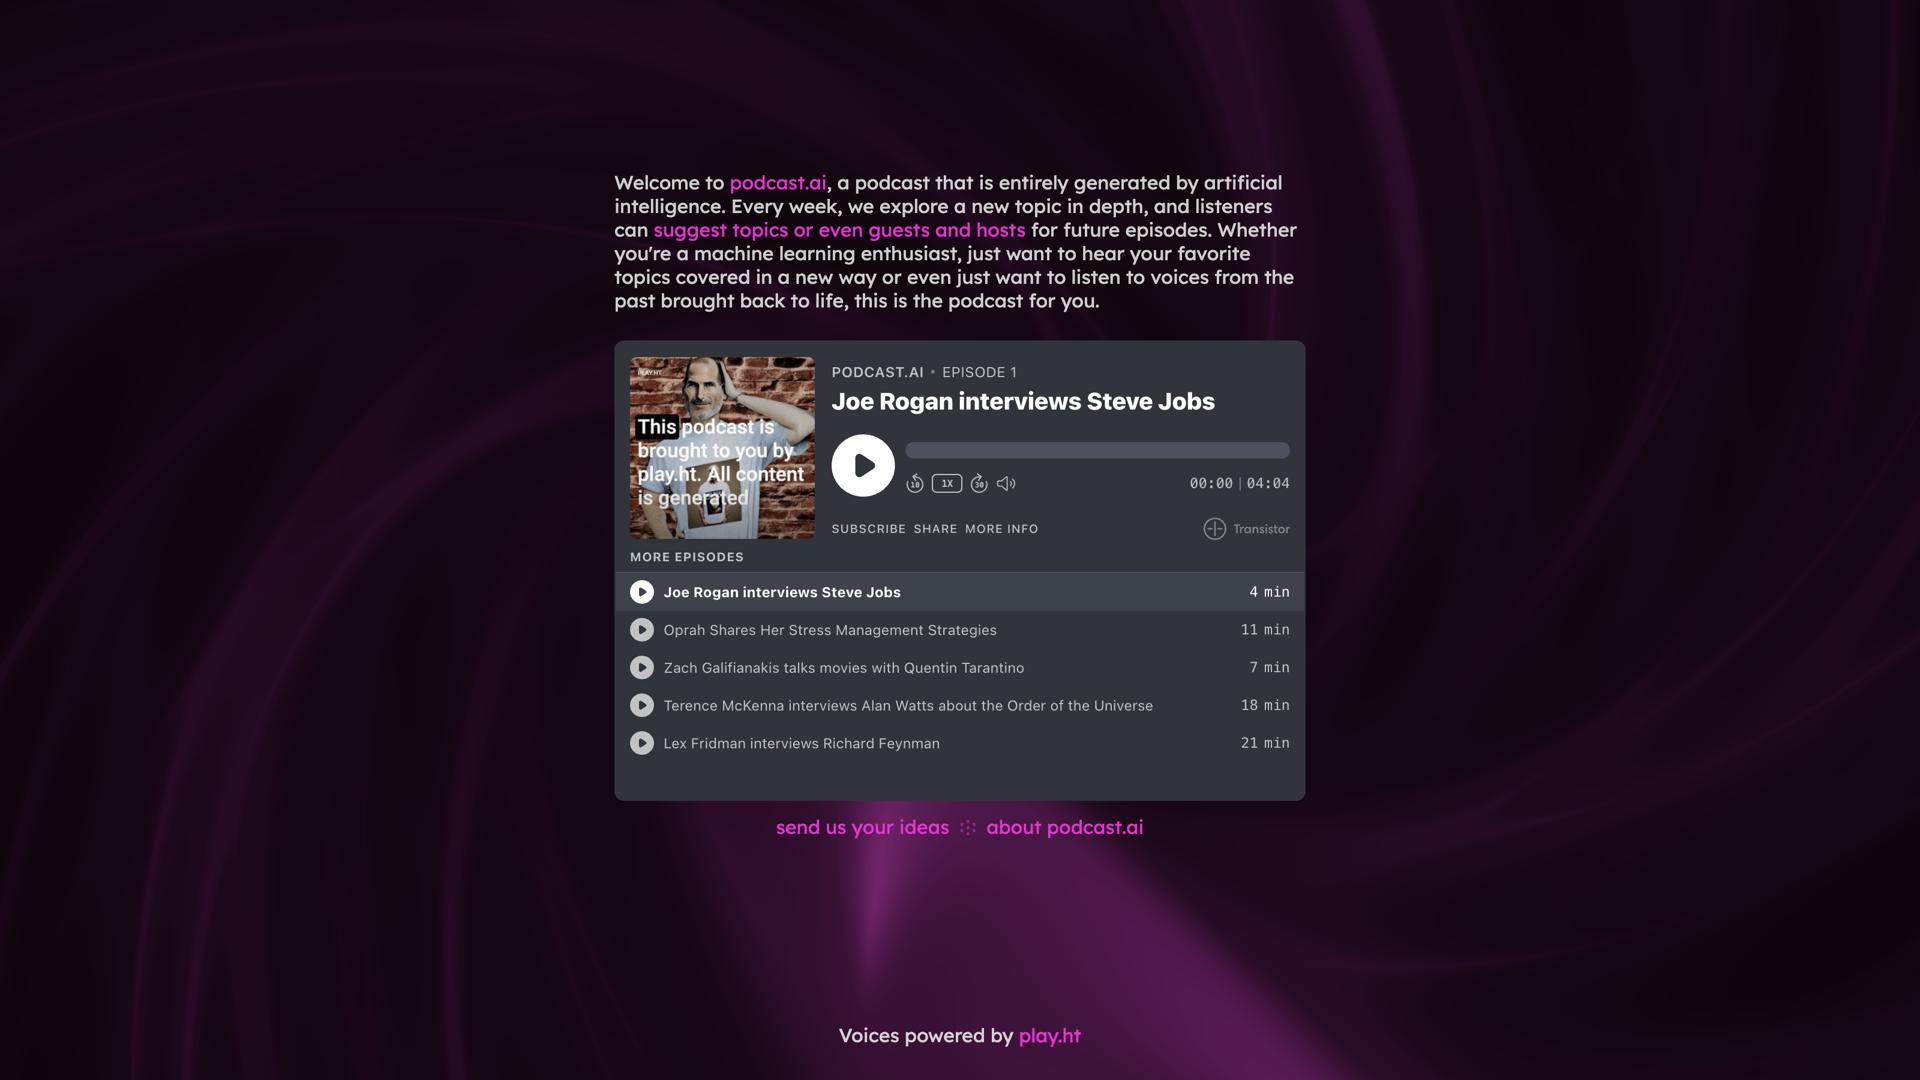Play the Oprah Stress Management episode icon
This screenshot has height=1080, width=1920.
tap(642, 630)
